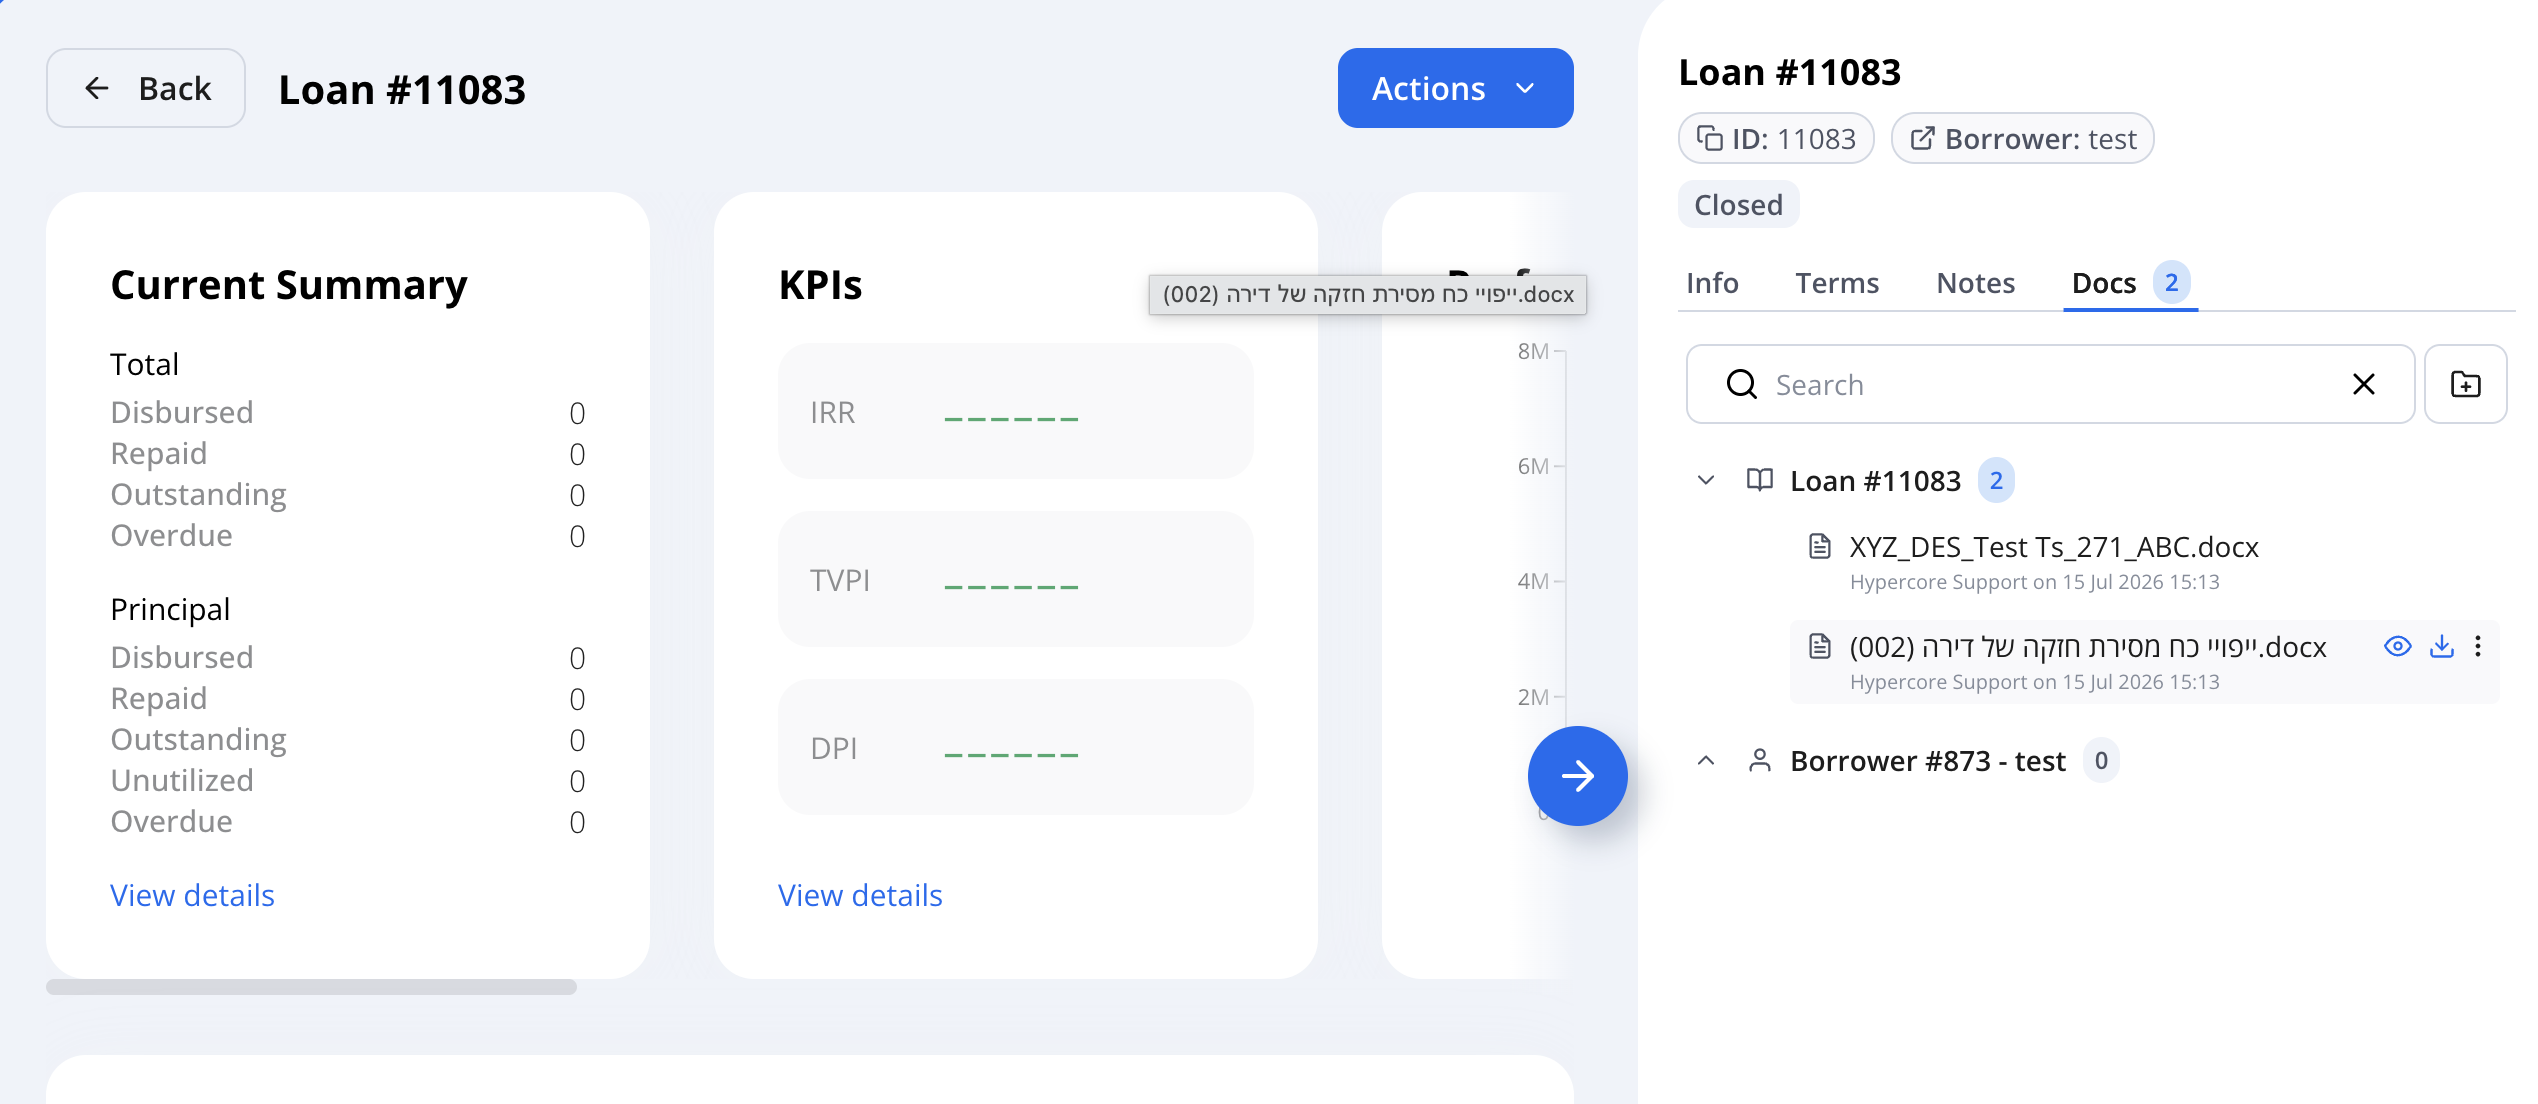This screenshot has height=1104, width=2538.
Task: Expand the Borrower #873 - test folder
Action: point(1706,760)
